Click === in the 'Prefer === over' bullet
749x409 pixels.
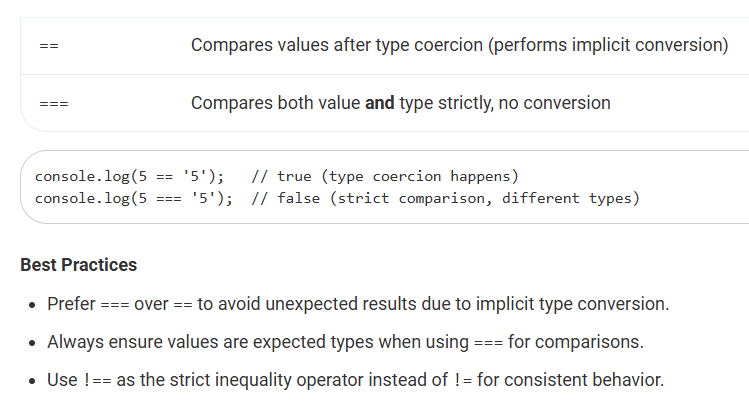pos(115,305)
